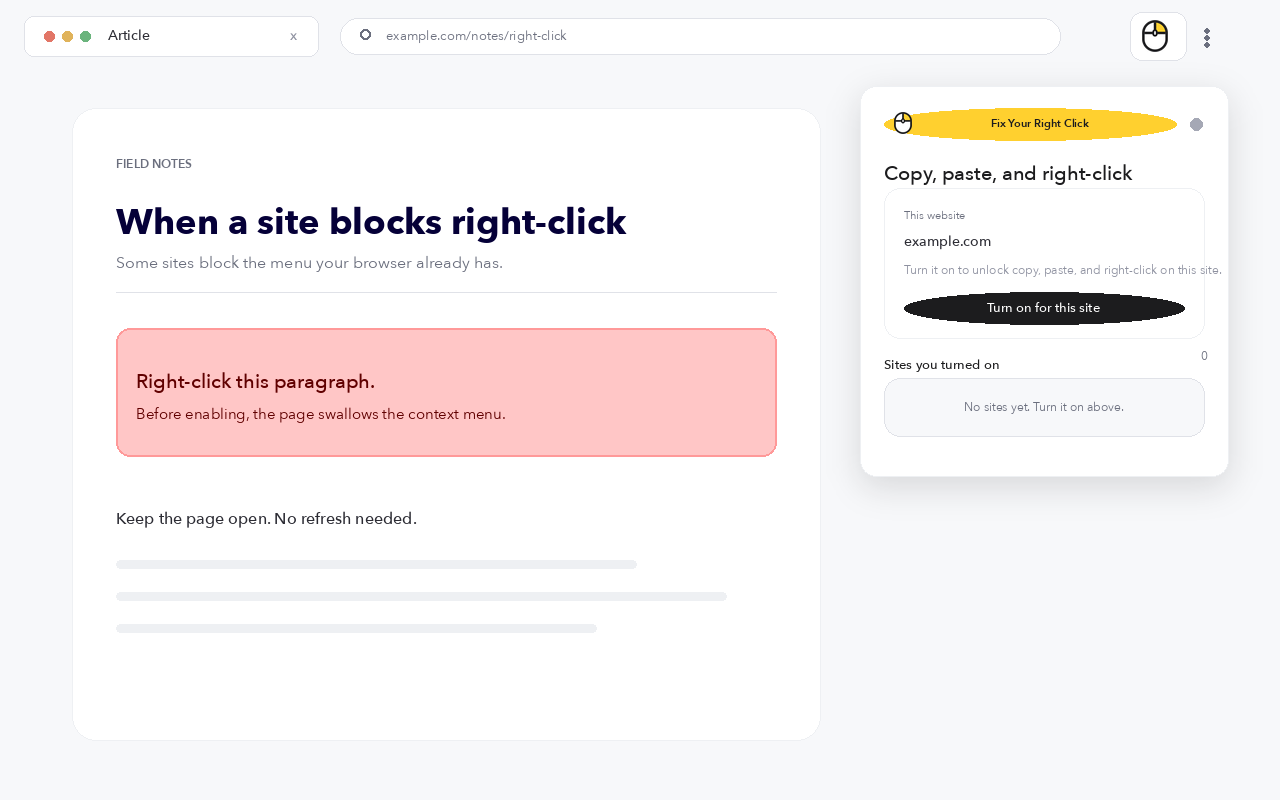Screen dimensions: 1280x800
Task: Click the gray status dot in popup
Action: (1196, 125)
